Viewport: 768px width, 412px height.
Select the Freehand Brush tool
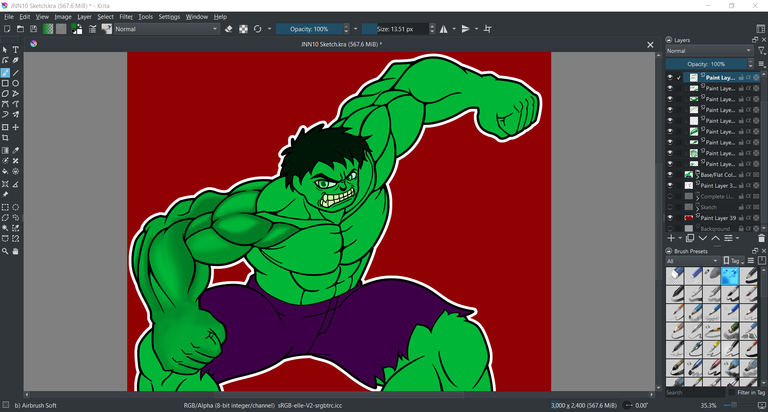pyautogui.click(x=5, y=73)
